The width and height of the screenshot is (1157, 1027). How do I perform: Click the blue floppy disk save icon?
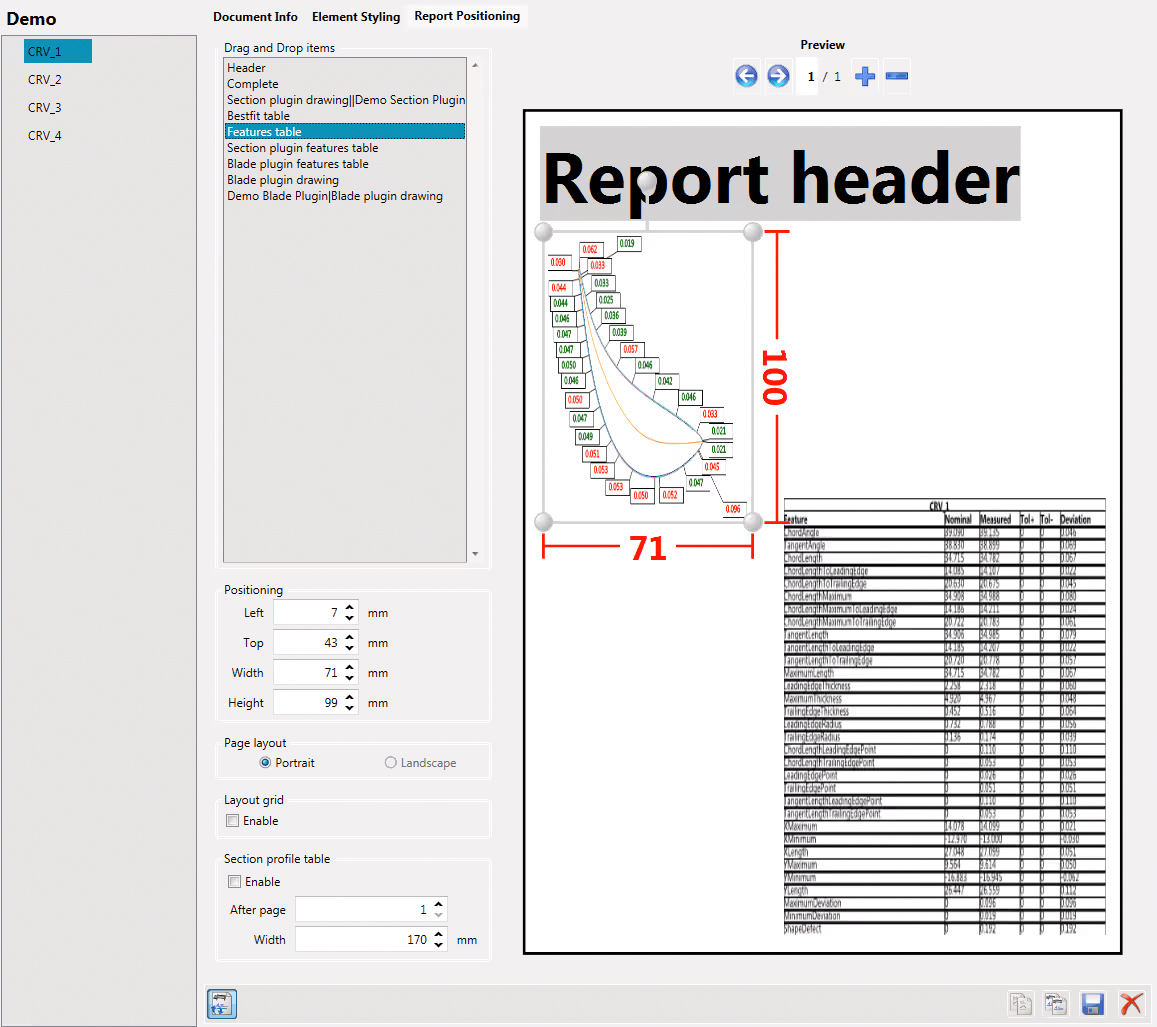click(1093, 1004)
